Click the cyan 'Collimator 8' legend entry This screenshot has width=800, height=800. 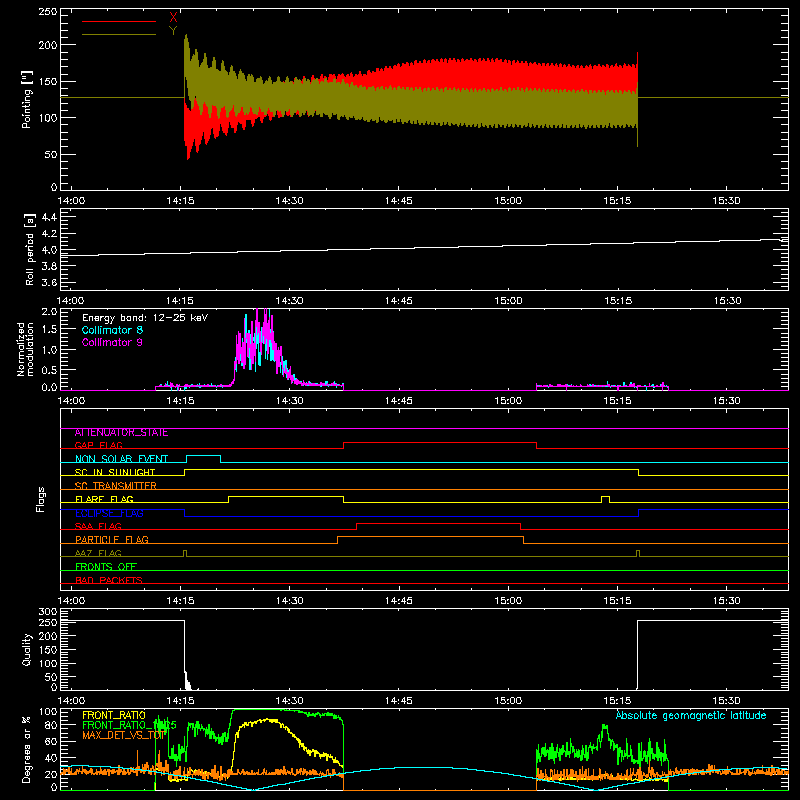tap(112, 330)
